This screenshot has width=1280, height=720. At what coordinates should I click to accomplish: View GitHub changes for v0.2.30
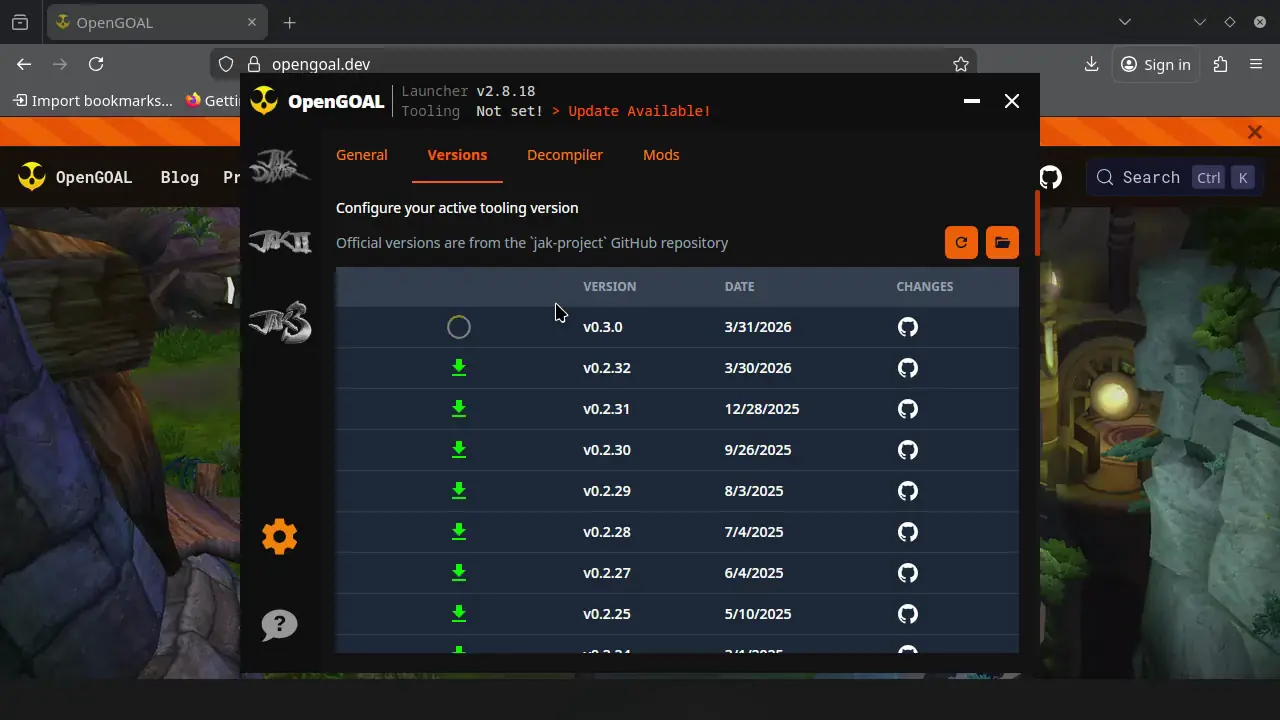pyautogui.click(x=907, y=450)
